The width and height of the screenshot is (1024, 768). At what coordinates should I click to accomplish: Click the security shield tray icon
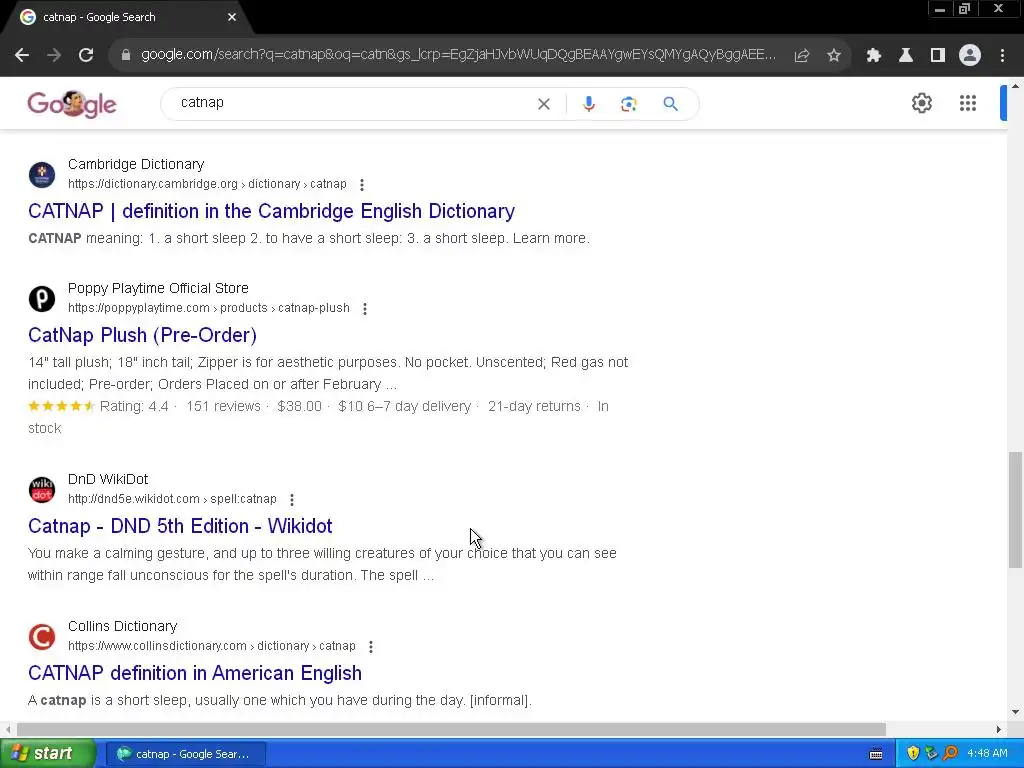pos(913,754)
